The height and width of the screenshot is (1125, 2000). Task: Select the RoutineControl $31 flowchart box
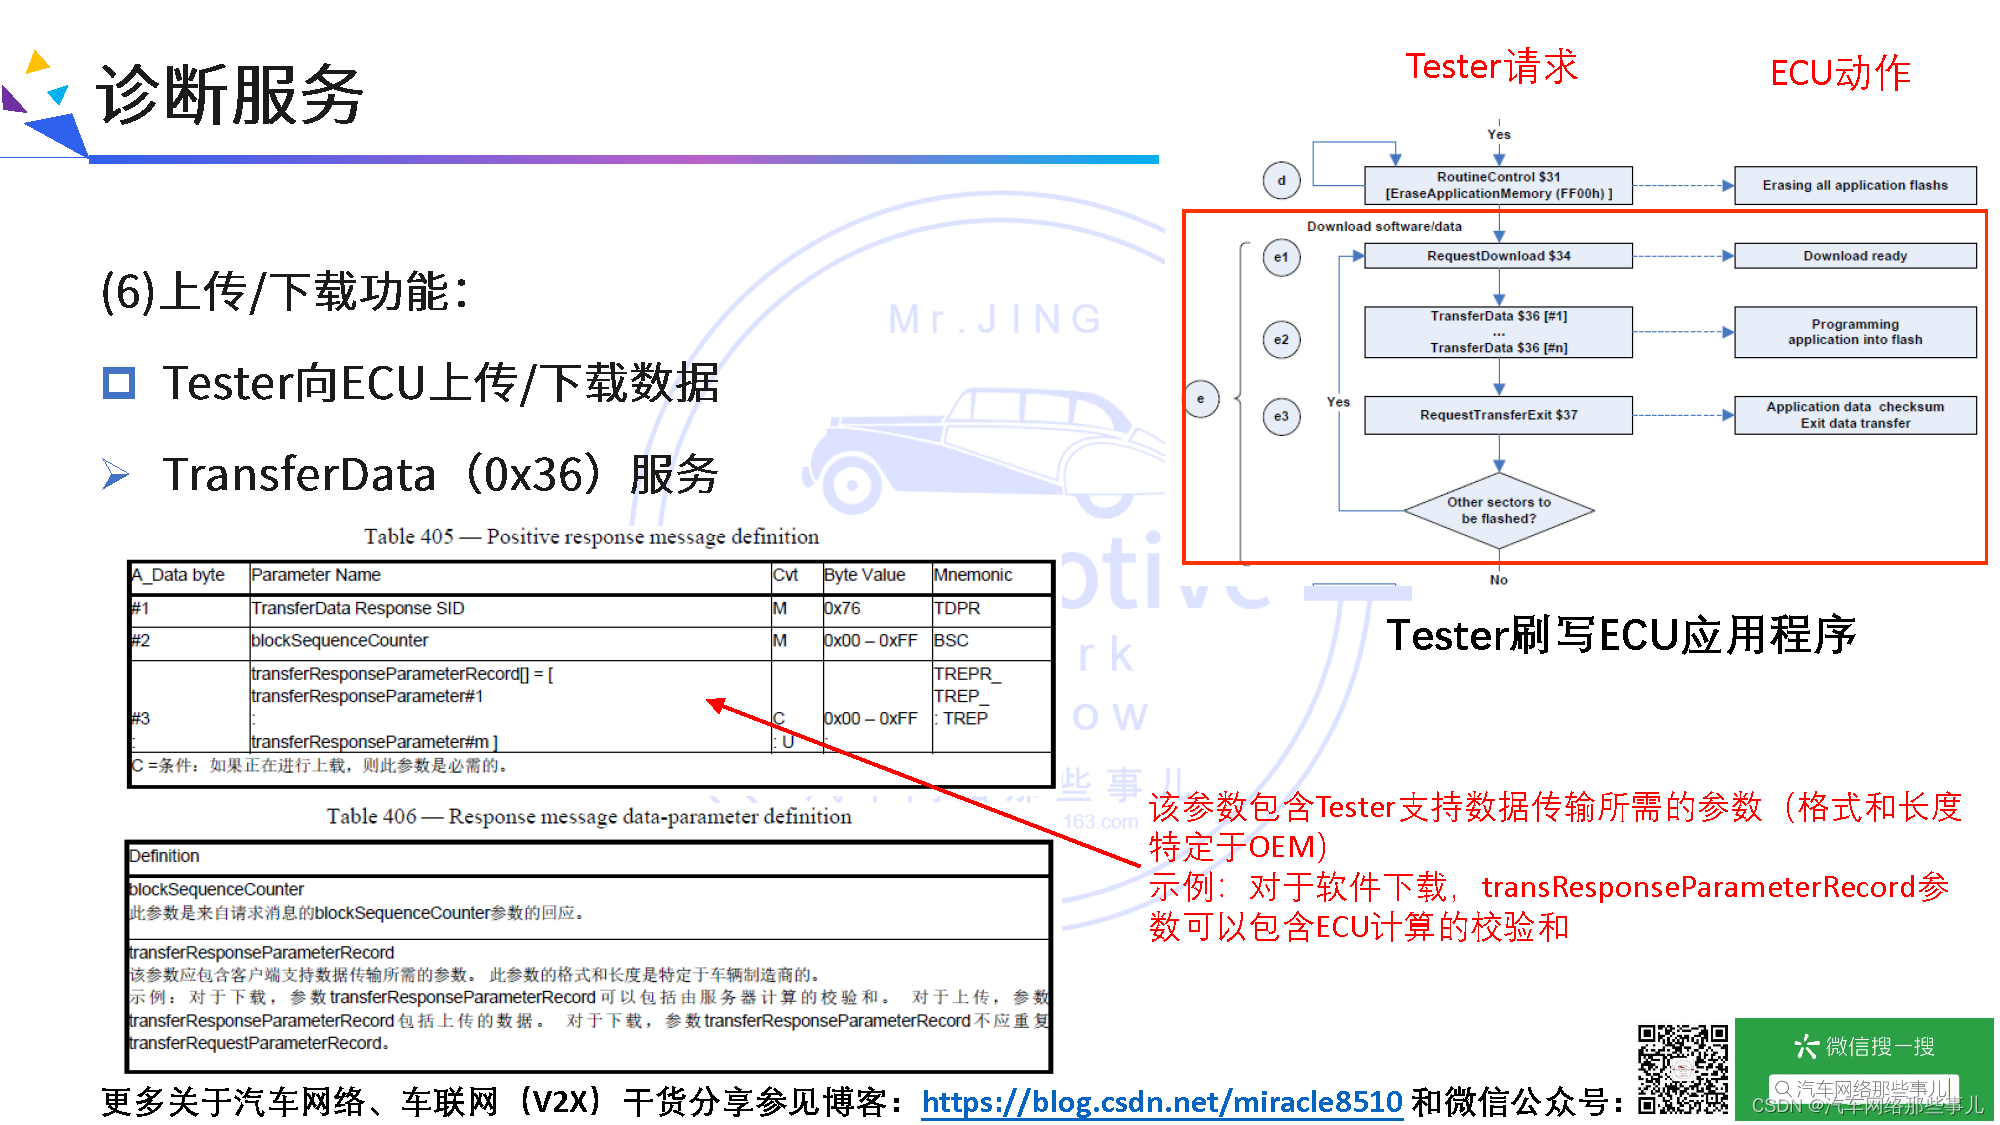[x=1498, y=185]
